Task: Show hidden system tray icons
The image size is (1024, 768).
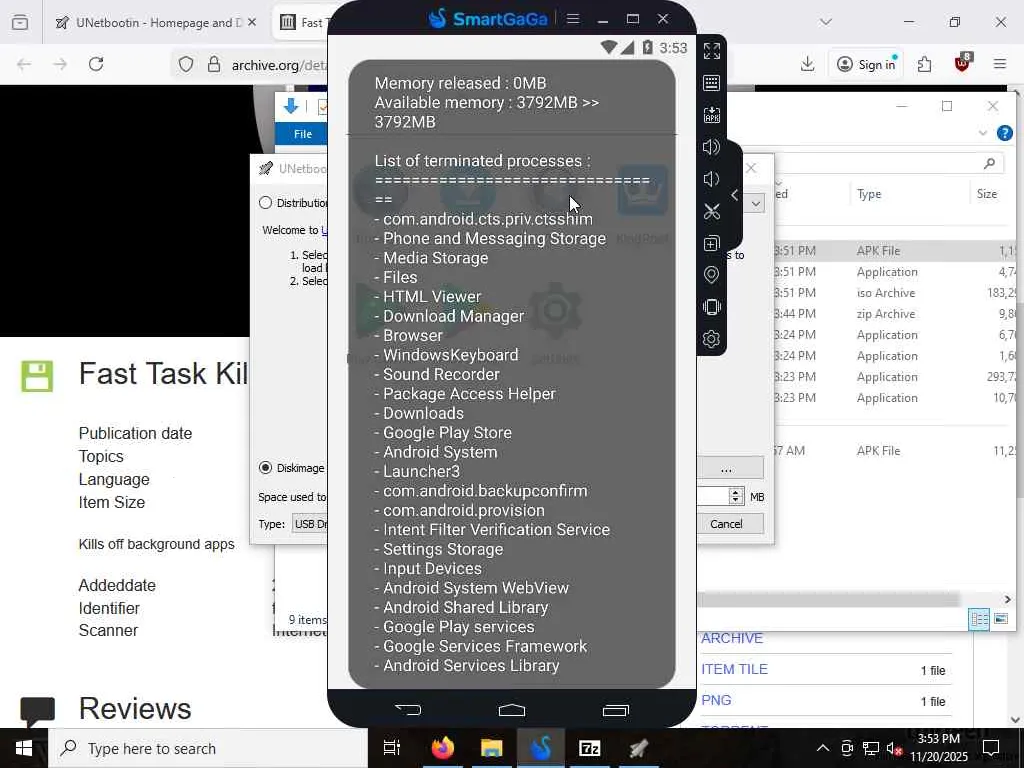Action: click(823, 748)
